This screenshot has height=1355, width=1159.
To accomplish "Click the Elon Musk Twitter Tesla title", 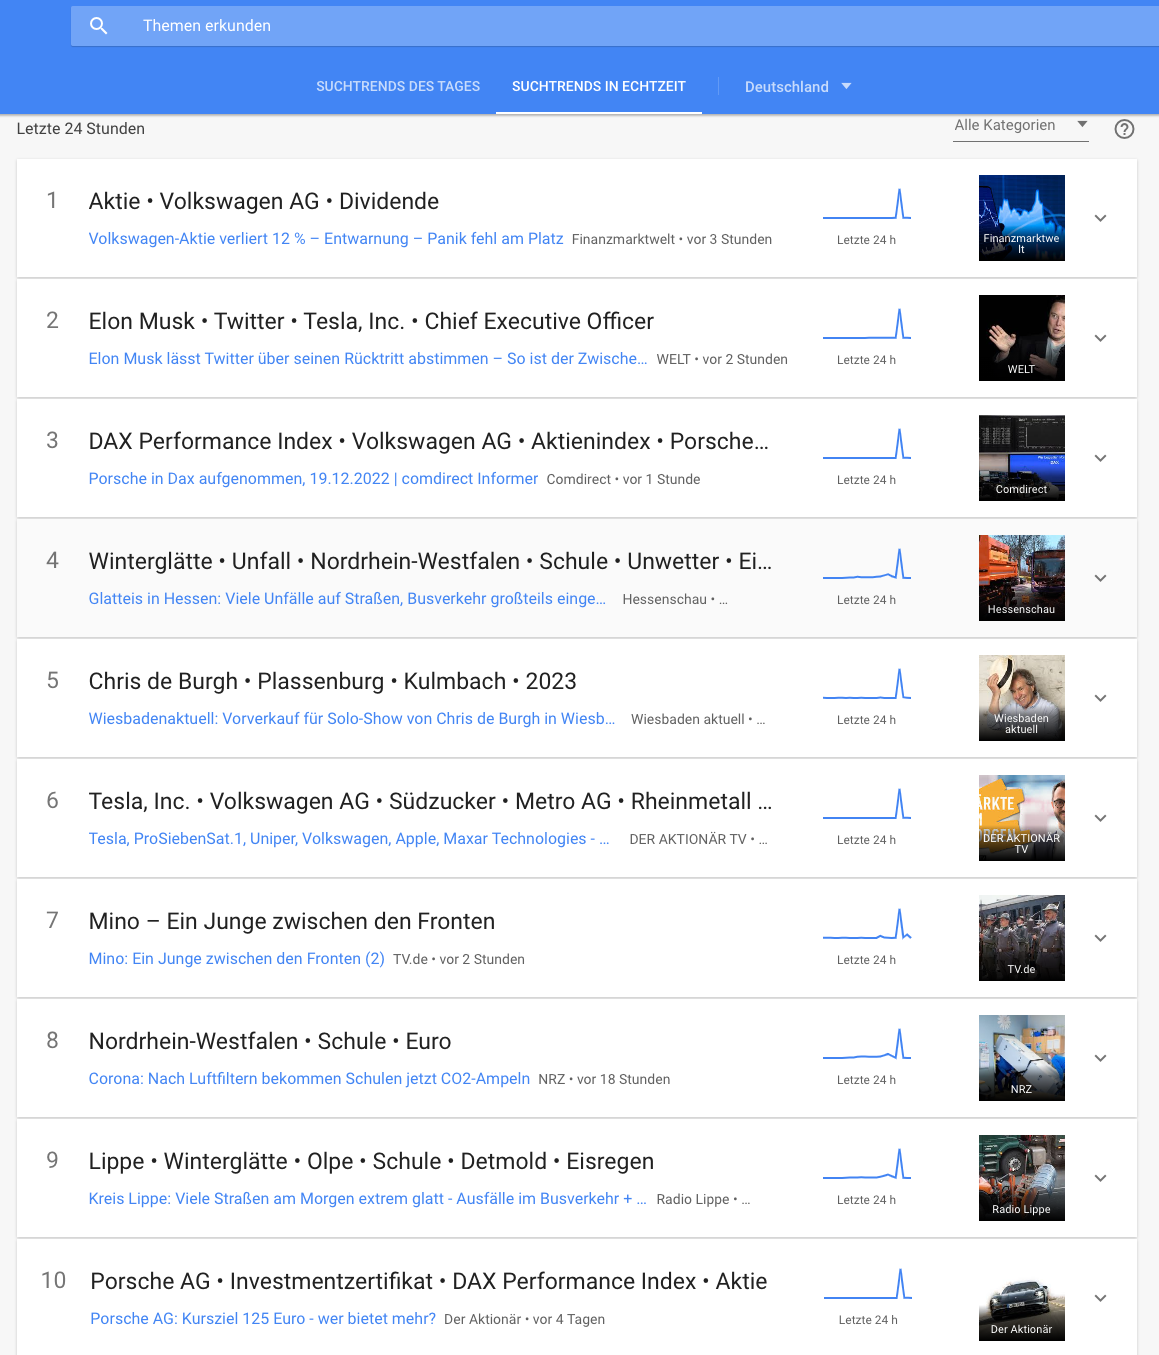I will tap(371, 321).
